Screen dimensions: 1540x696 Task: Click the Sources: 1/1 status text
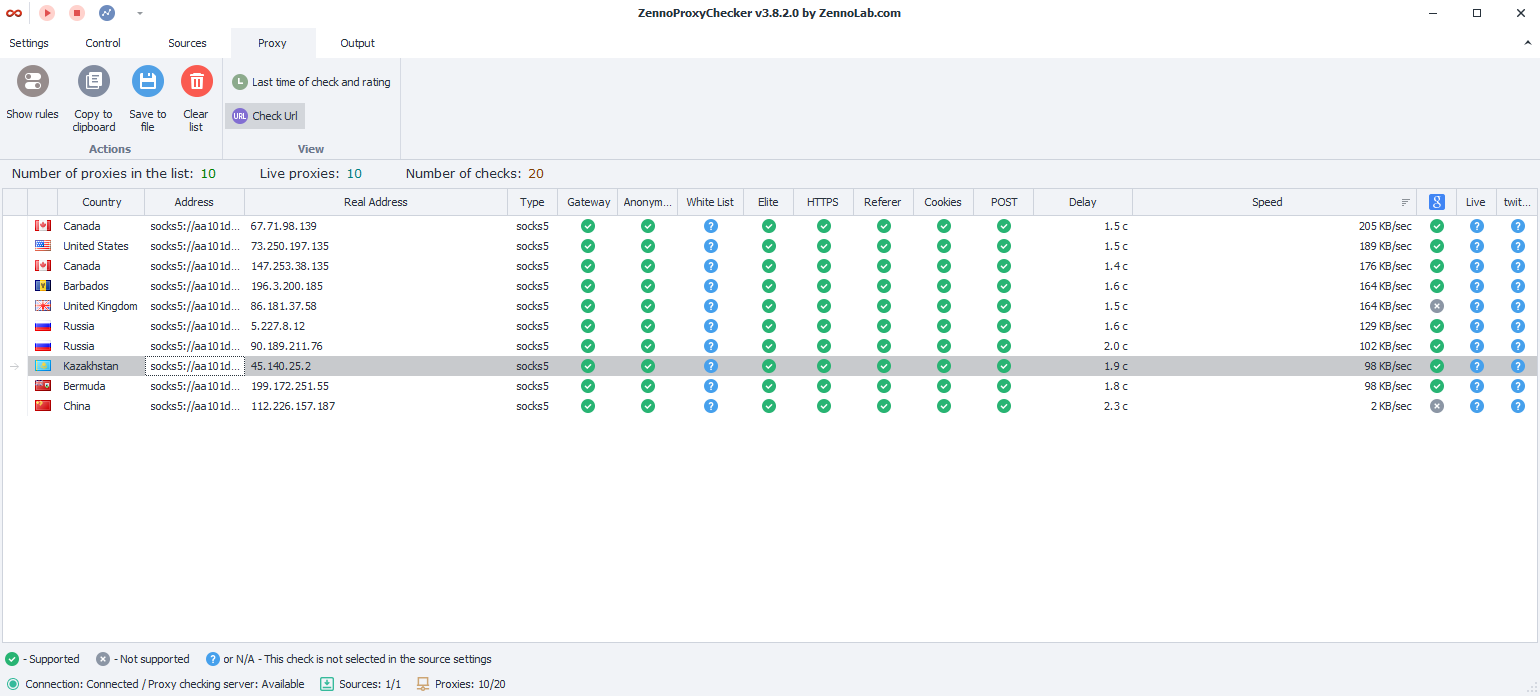pos(370,684)
